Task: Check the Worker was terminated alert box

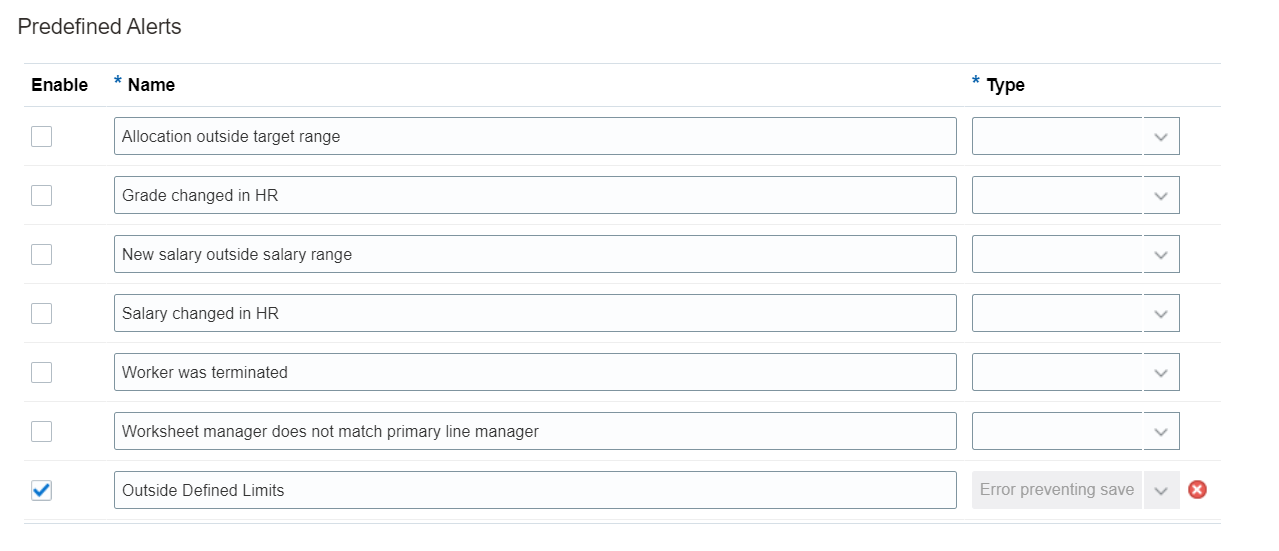Action: pyautogui.click(x=41, y=373)
